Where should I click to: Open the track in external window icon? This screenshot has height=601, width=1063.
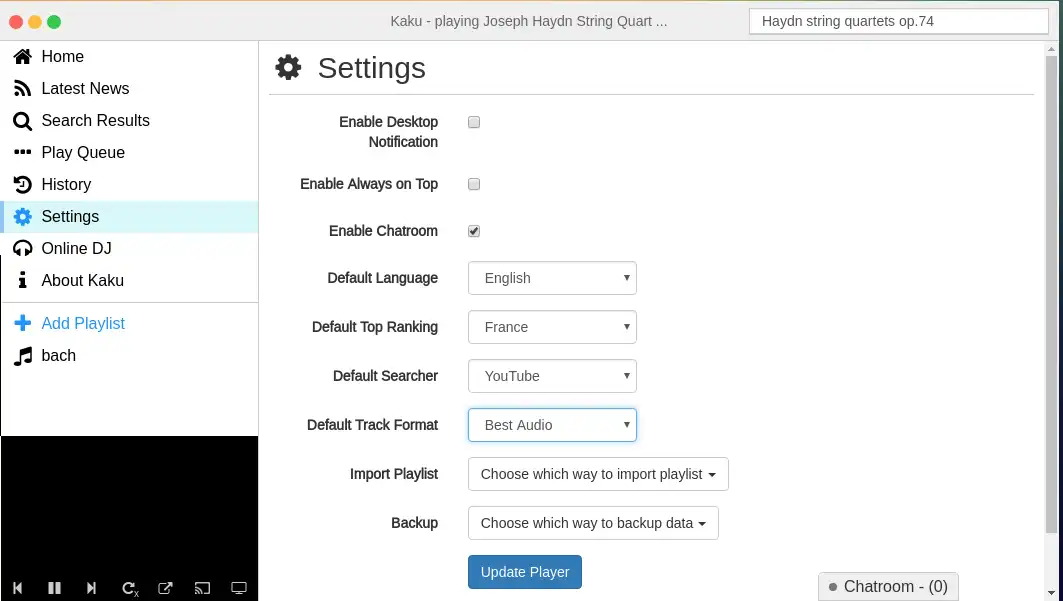[165, 588]
